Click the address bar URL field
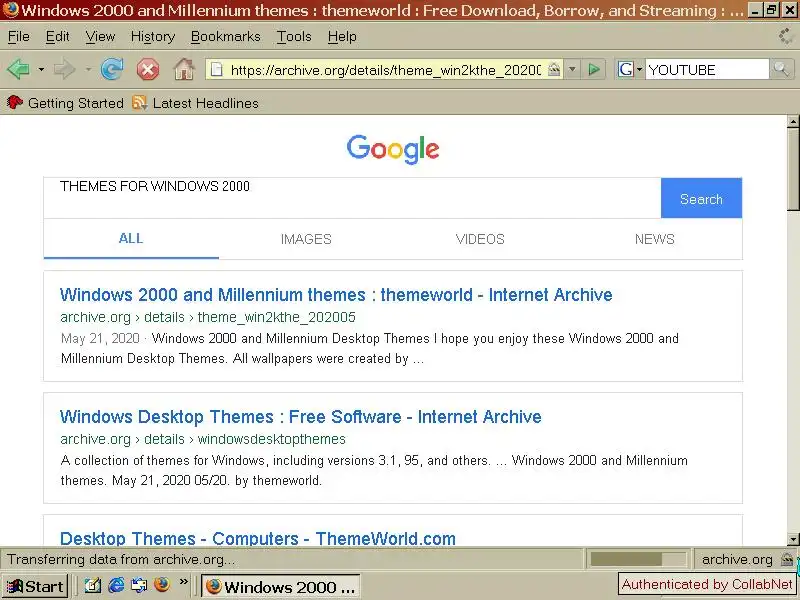 pos(385,70)
